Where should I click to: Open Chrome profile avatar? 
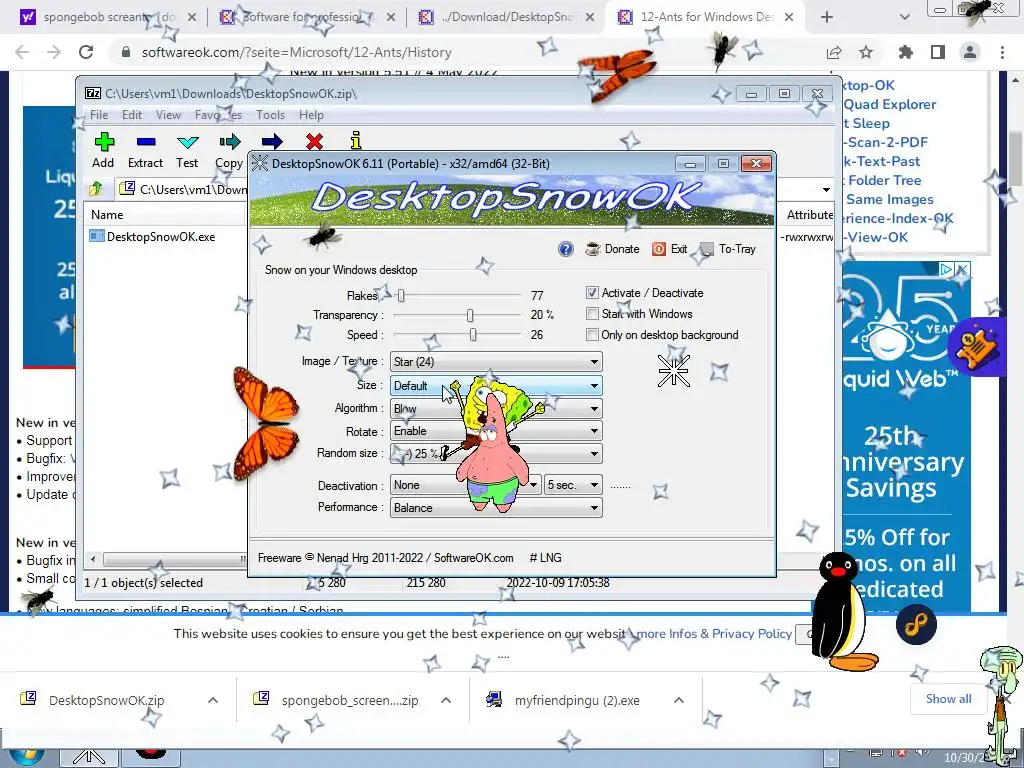pyautogui.click(x=970, y=52)
